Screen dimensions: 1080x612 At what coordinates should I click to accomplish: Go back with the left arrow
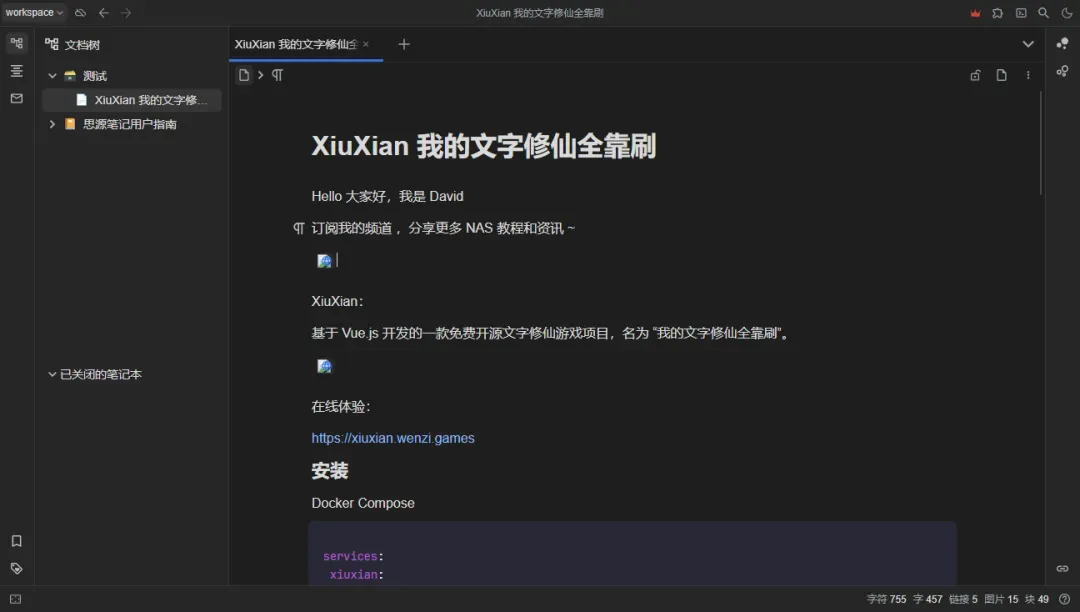coord(103,12)
